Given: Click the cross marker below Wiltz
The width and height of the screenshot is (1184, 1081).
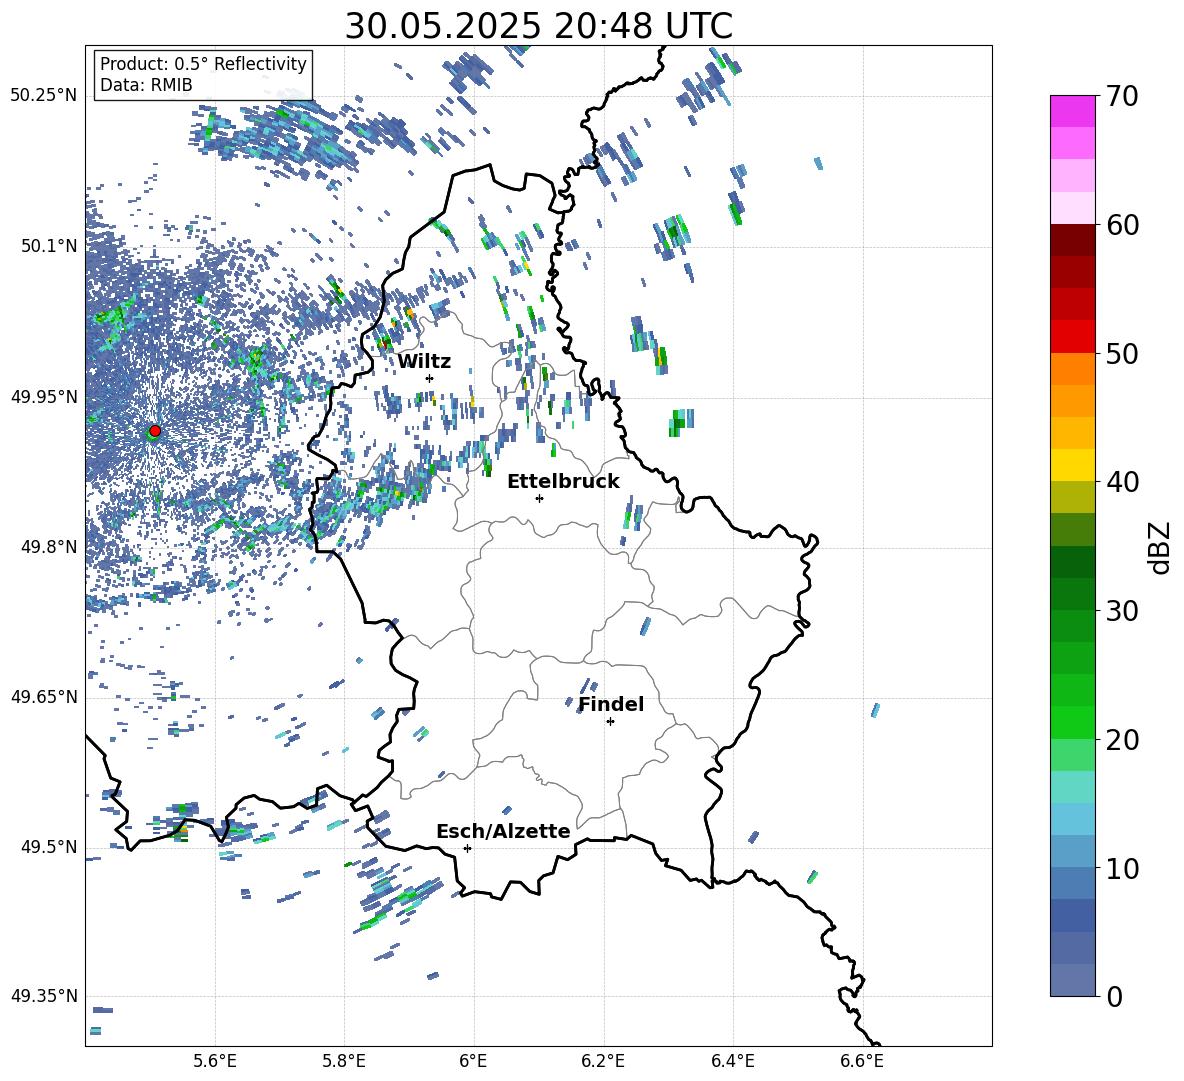Looking at the screenshot, I should coord(430,378).
